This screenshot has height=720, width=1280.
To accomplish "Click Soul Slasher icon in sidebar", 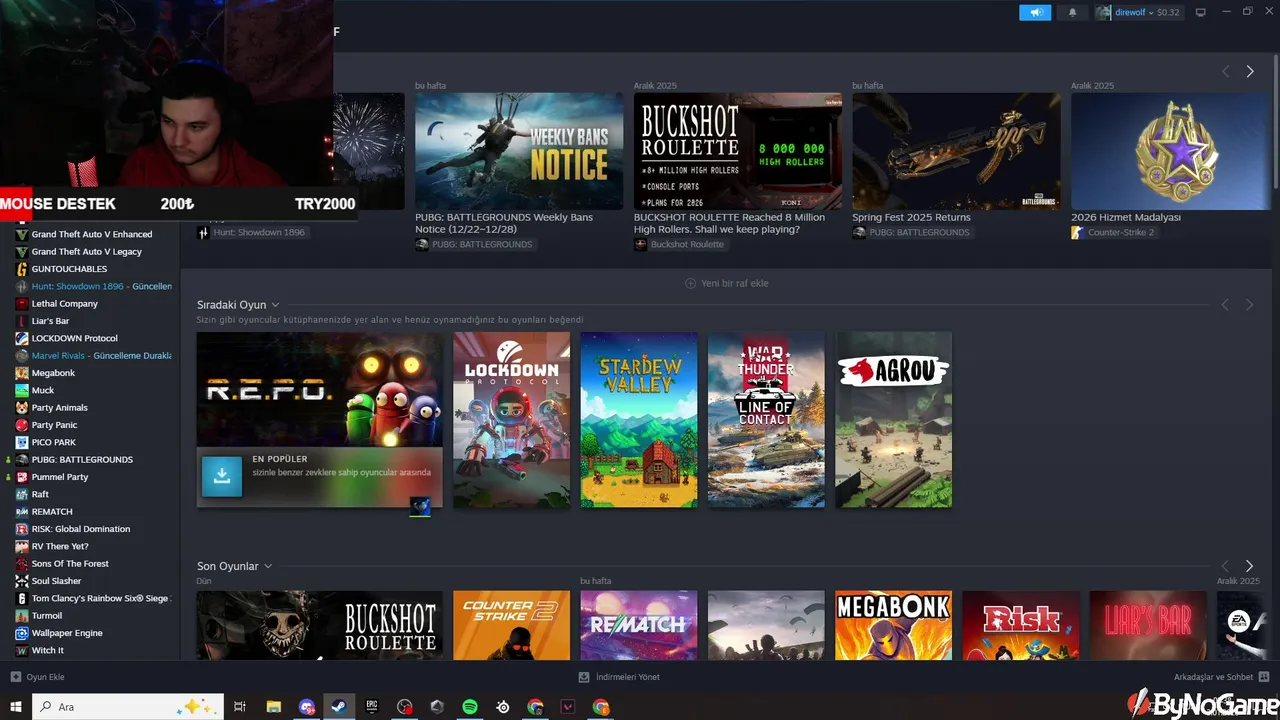I will pyautogui.click(x=22, y=581).
